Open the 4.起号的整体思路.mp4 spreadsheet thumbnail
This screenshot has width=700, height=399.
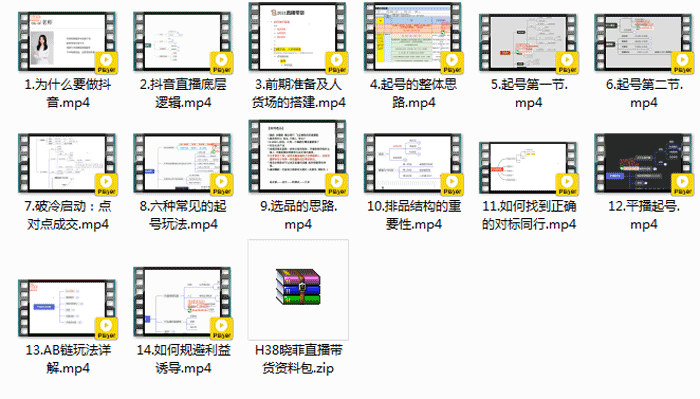click(413, 37)
